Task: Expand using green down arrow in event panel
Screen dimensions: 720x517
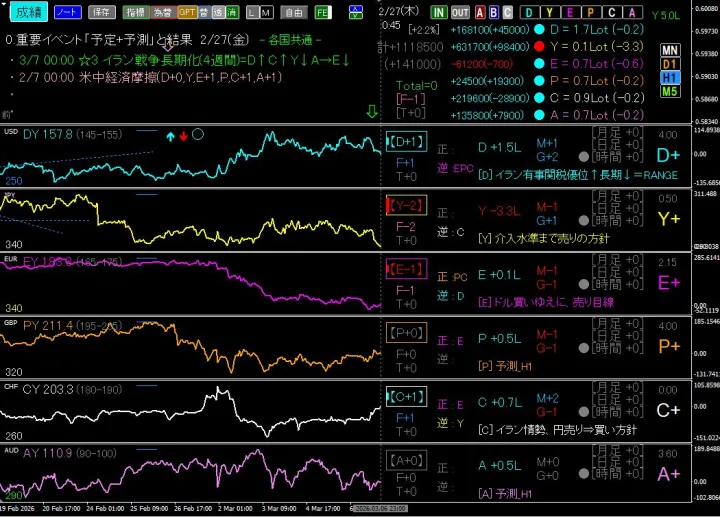Action: pyautogui.click(x=372, y=112)
